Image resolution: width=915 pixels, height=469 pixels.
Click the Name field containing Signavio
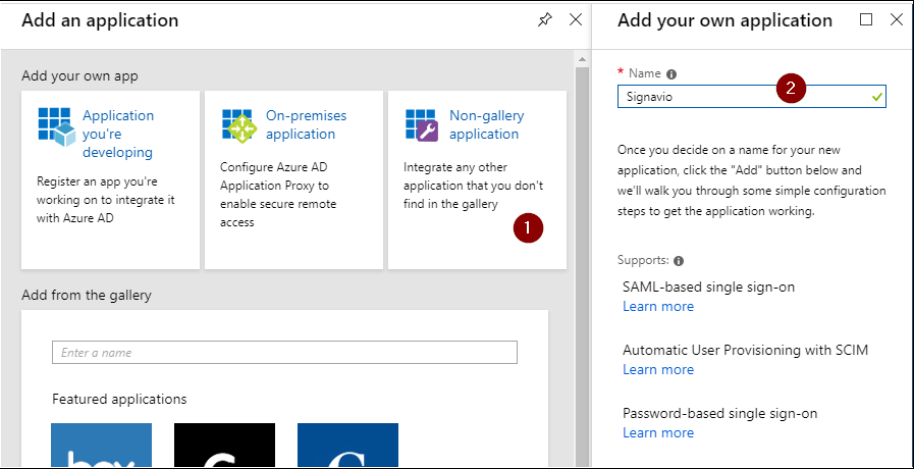(x=752, y=97)
